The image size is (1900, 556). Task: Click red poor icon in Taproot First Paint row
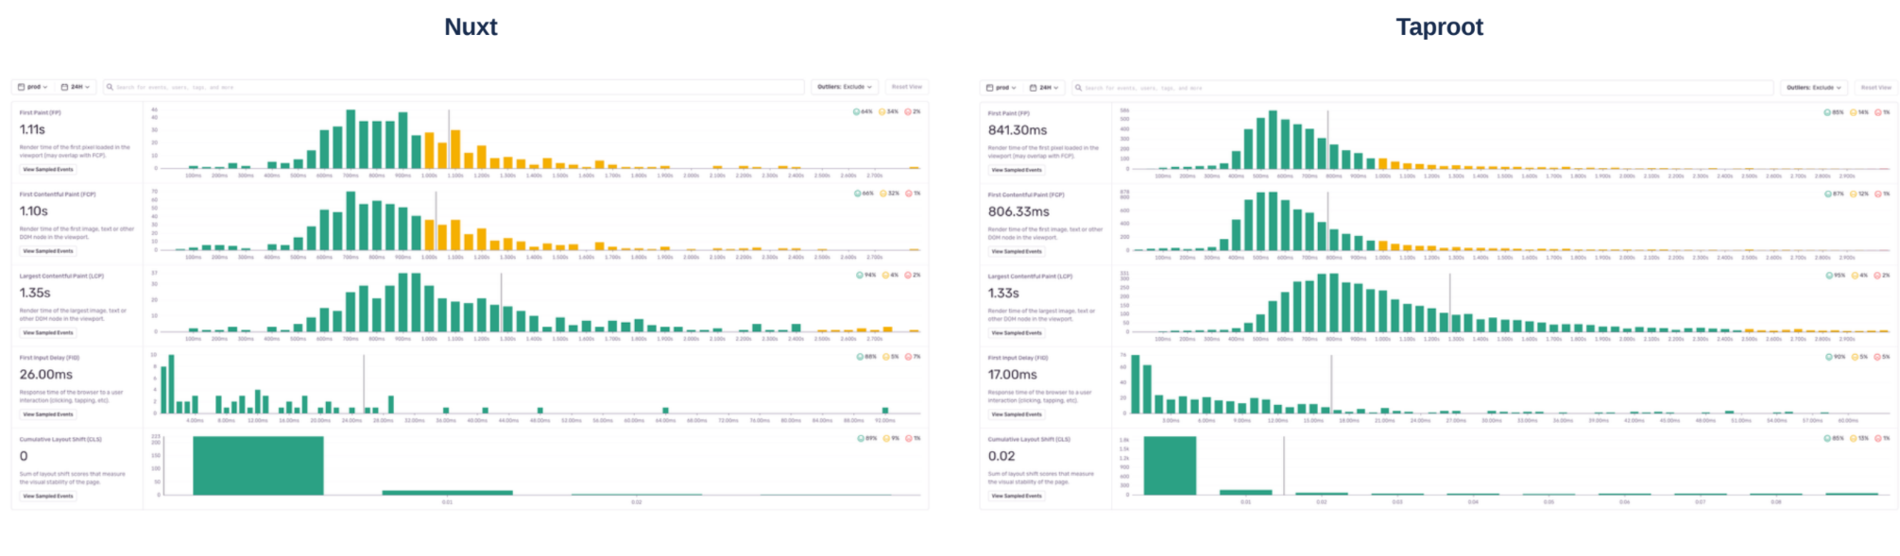click(x=1878, y=112)
